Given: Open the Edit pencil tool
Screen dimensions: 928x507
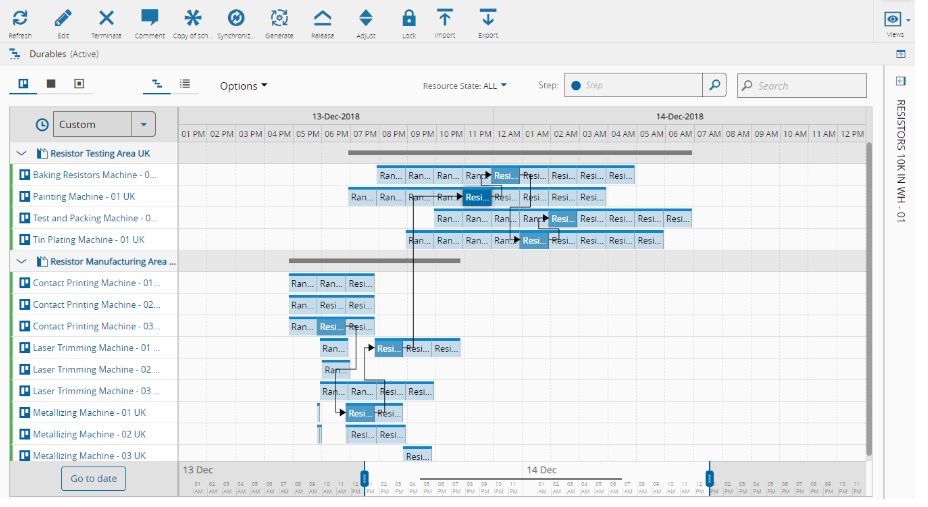Looking at the screenshot, I should click(63, 18).
